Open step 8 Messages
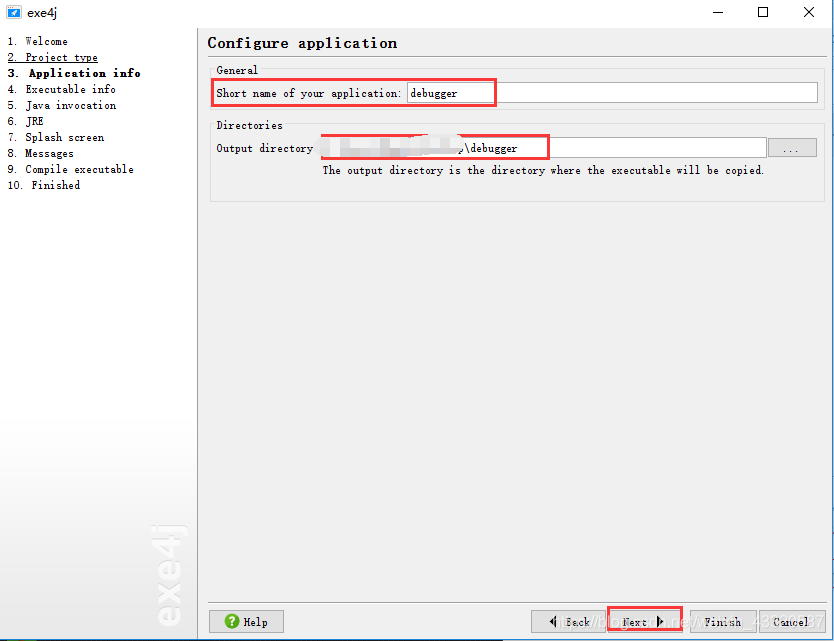The width and height of the screenshot is (834, 641). coord(40,153)
